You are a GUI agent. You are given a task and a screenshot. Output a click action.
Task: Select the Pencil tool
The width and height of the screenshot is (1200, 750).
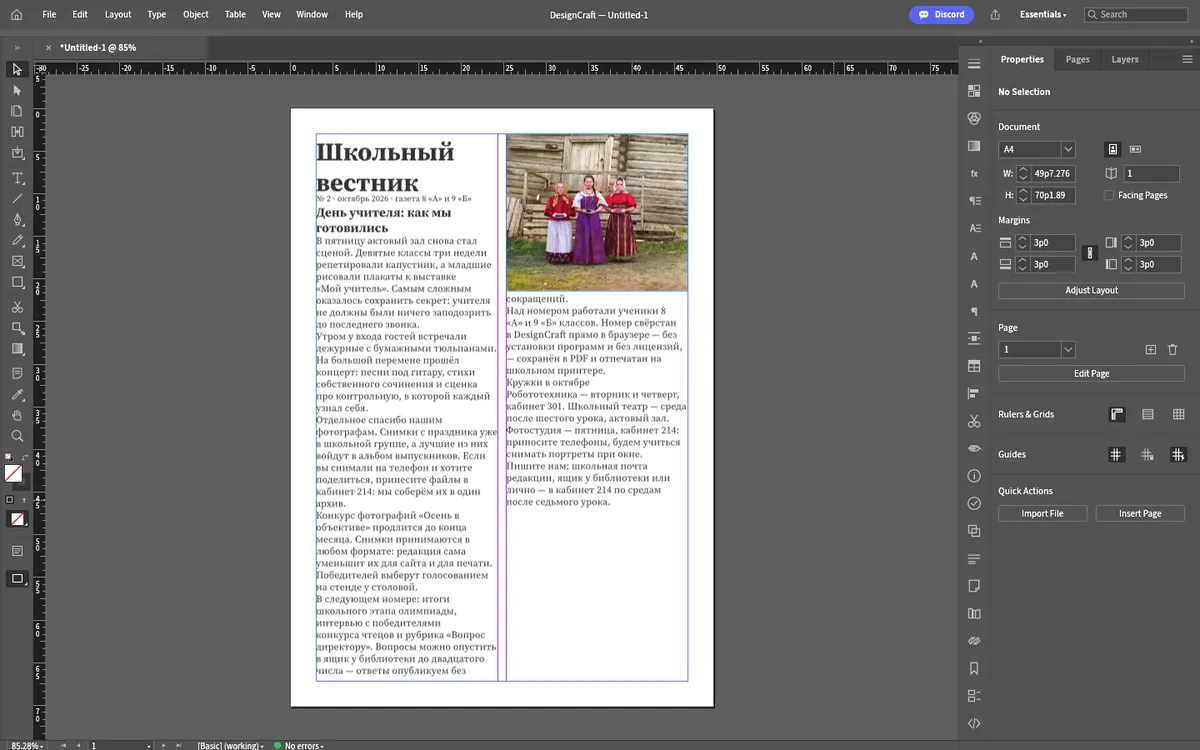[17, 241]
